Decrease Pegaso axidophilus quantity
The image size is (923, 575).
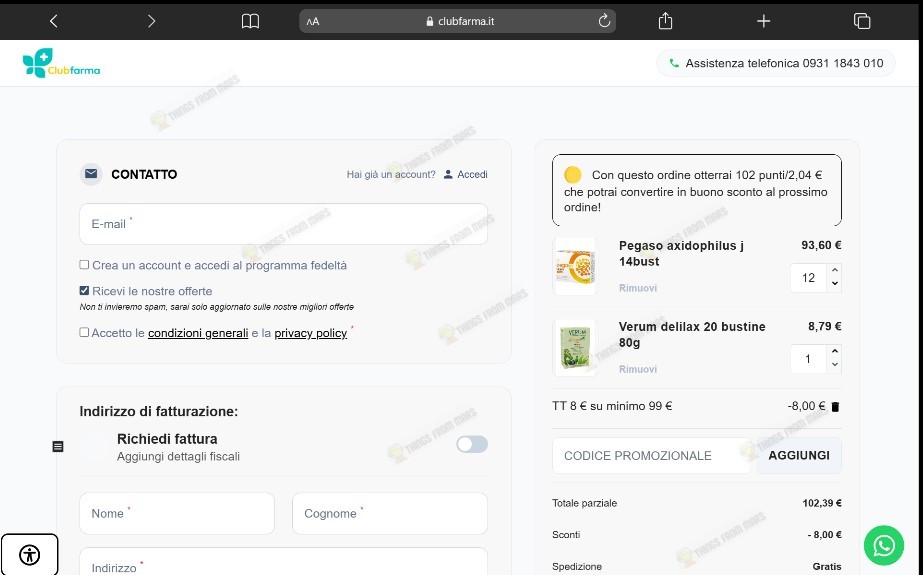(835, 284)
